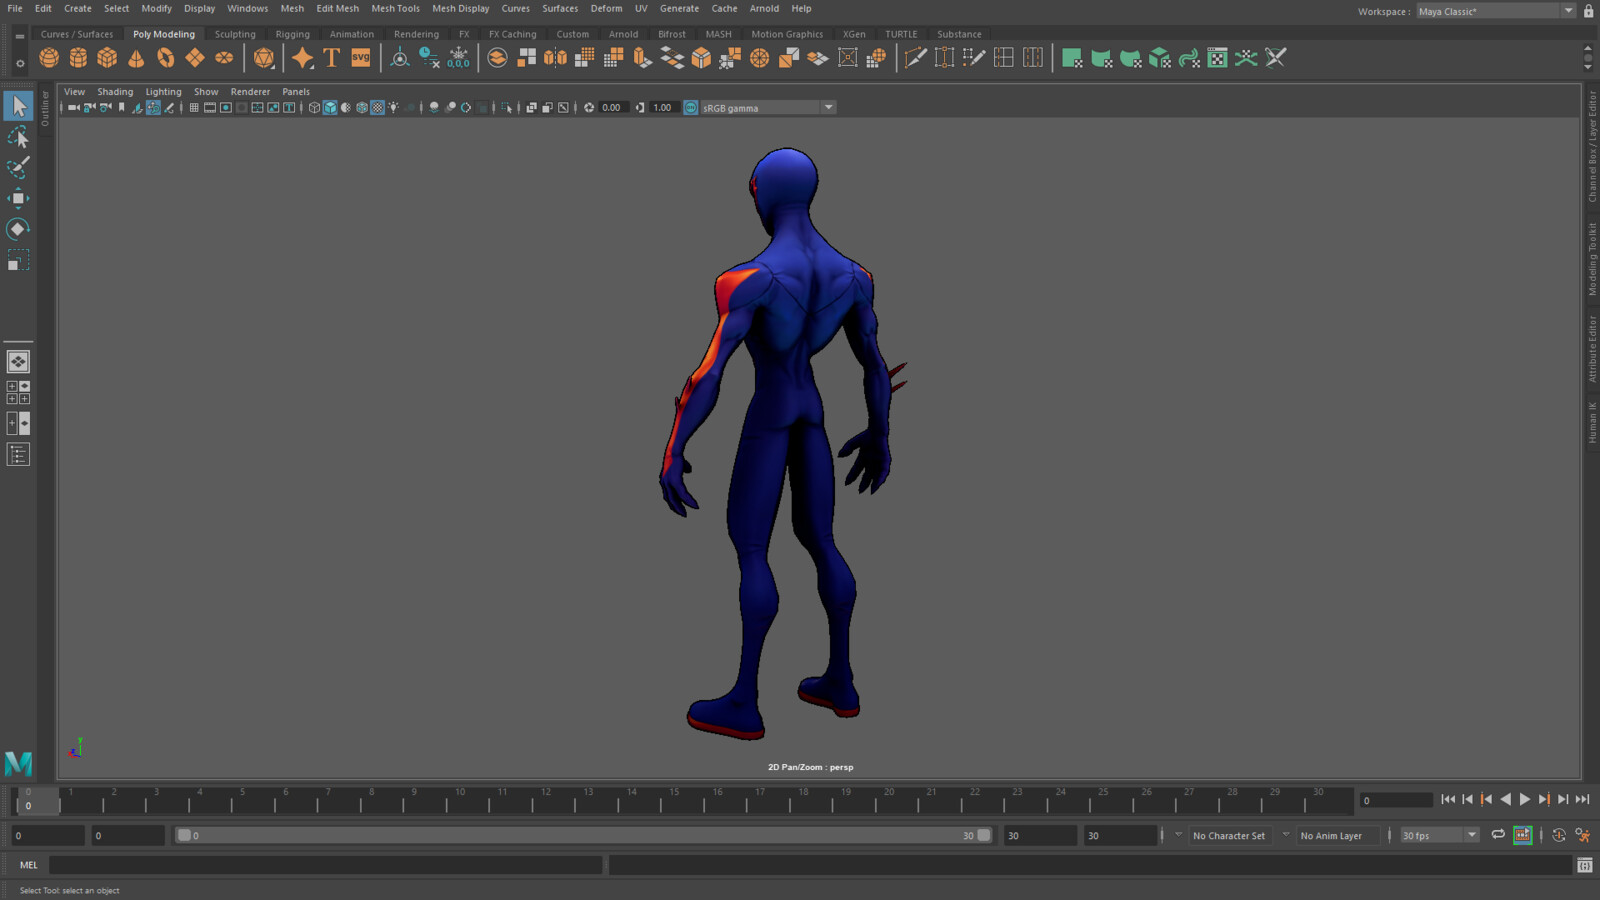Go to start of playback range

pos(1448,799)
